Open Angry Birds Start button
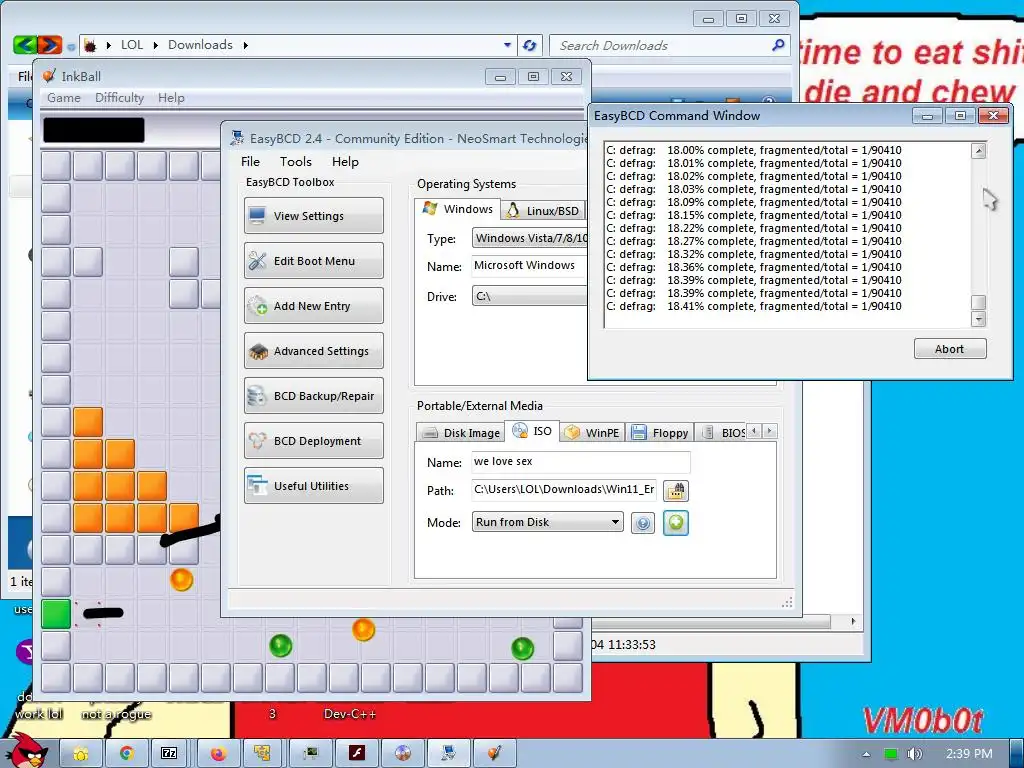Image resolution: width=1024 pixels, height=768 pixels. click(x=29, y=751)
